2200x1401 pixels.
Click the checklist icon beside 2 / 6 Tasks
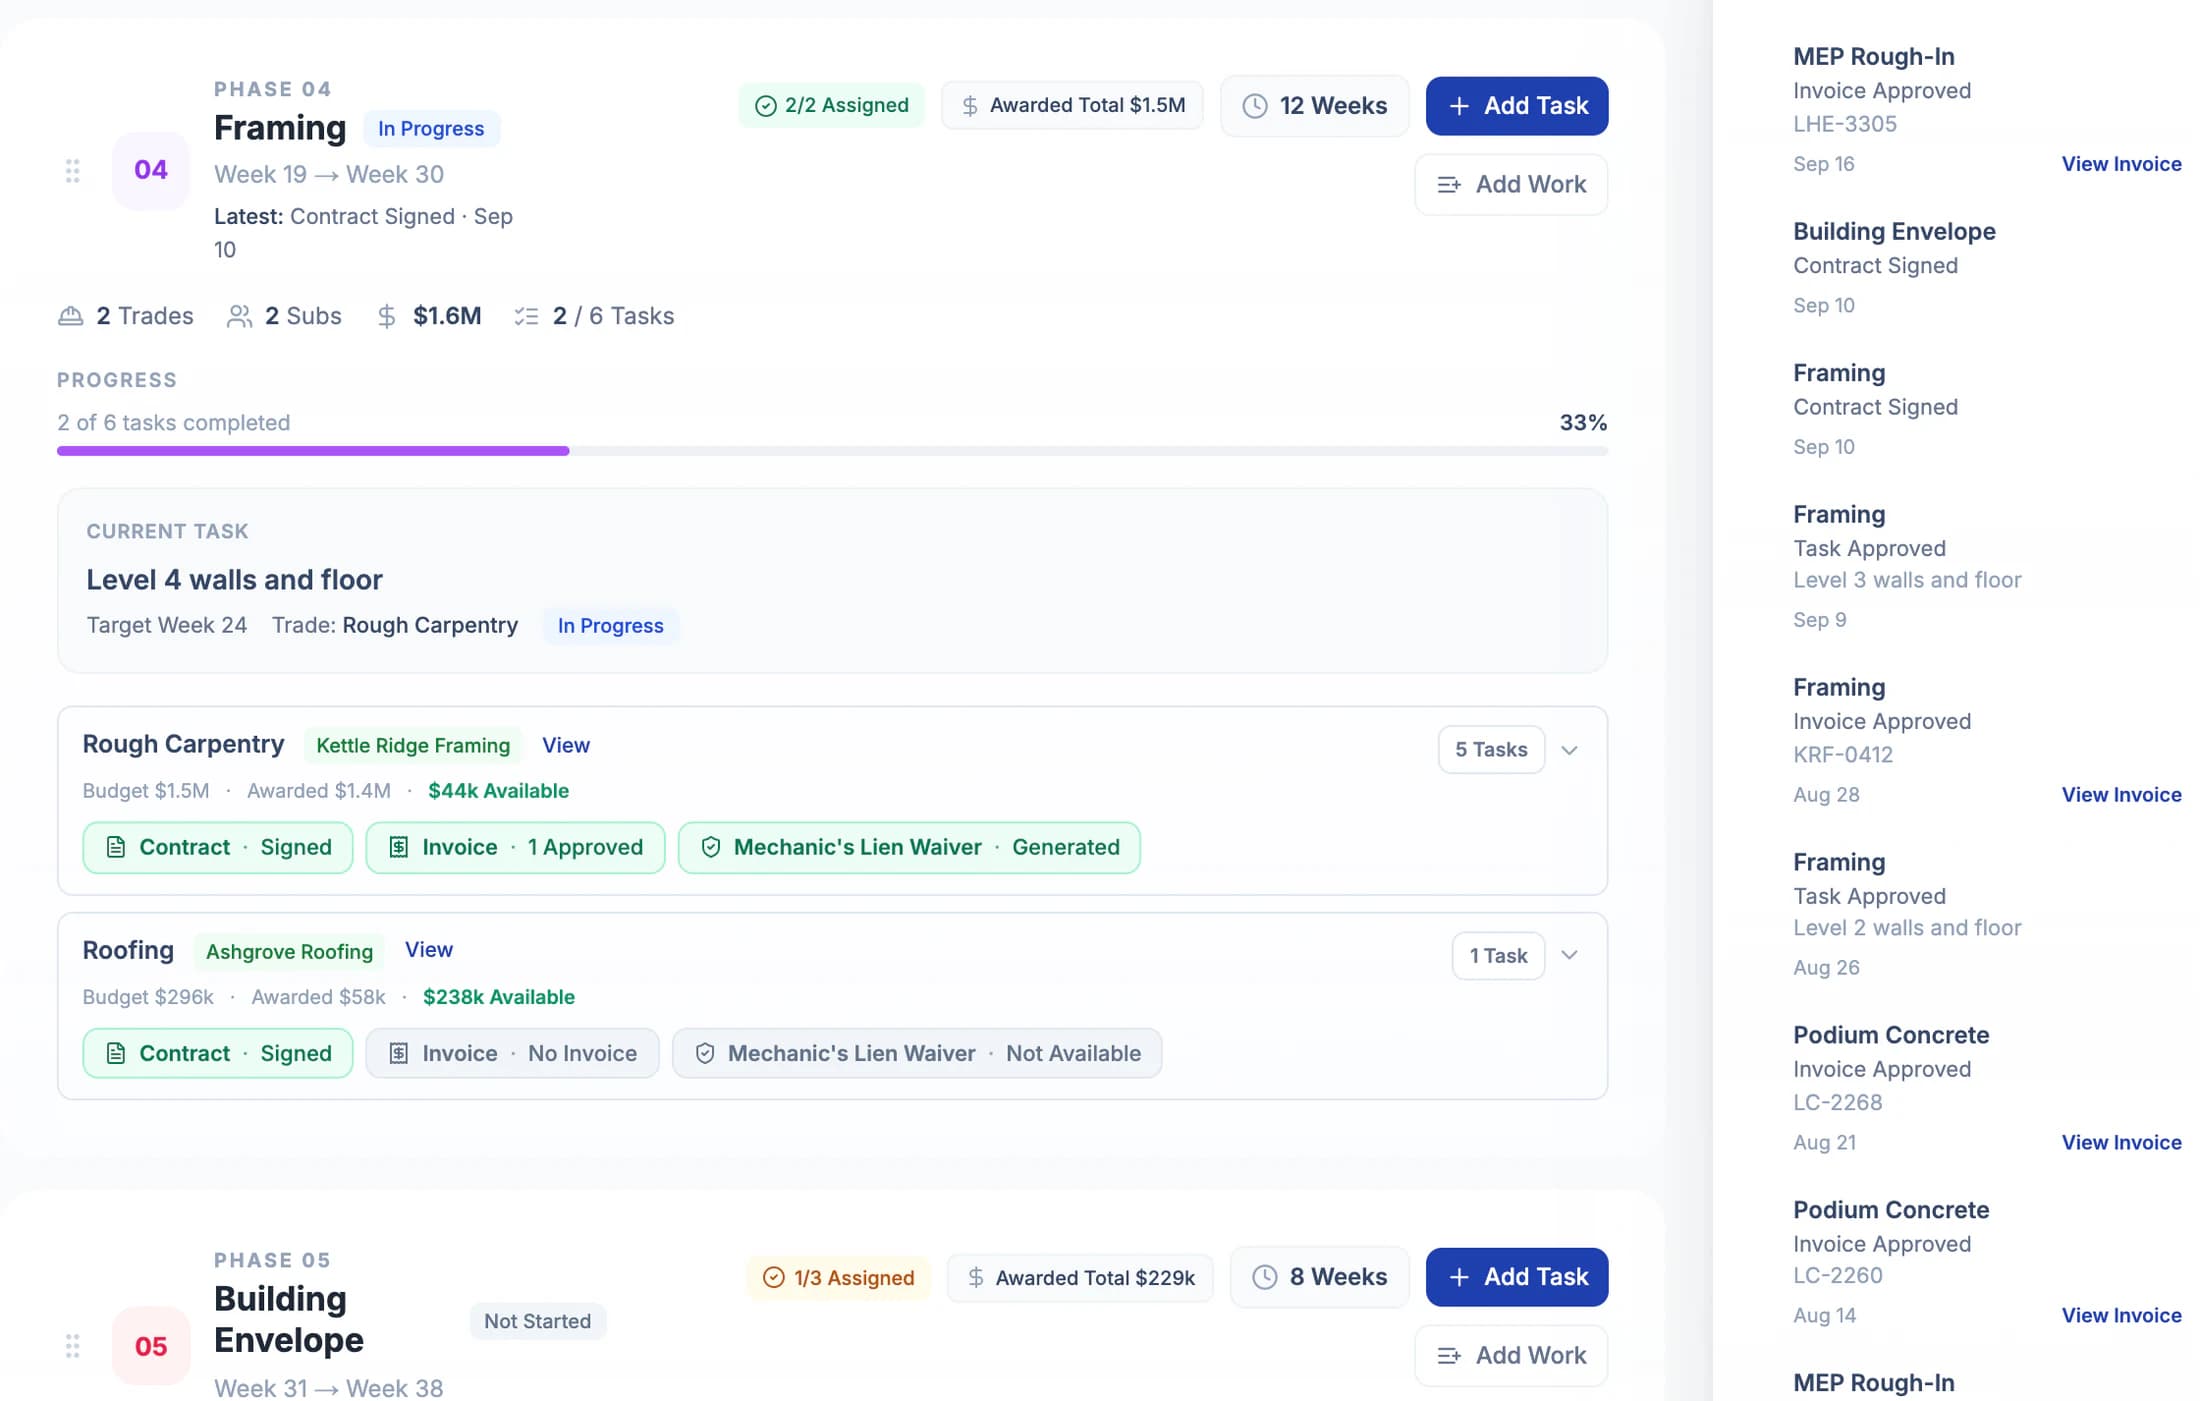coord(526,316)
